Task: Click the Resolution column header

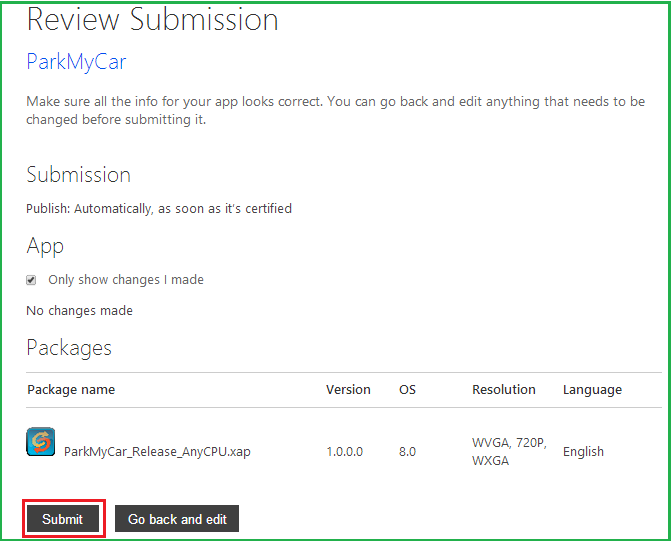Action: point(504,390)
